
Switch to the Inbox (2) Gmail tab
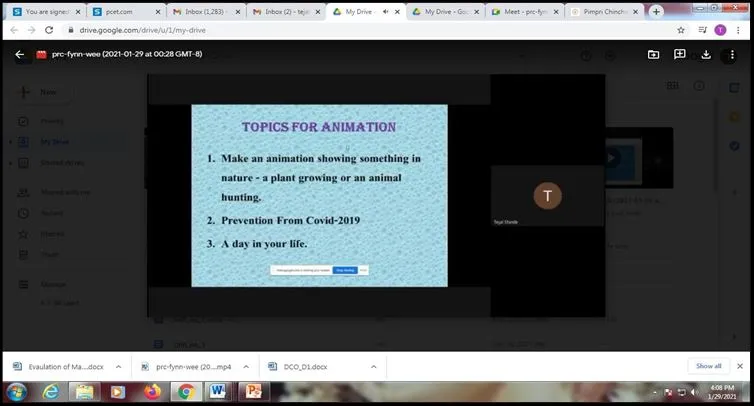[x=286, y=12]
